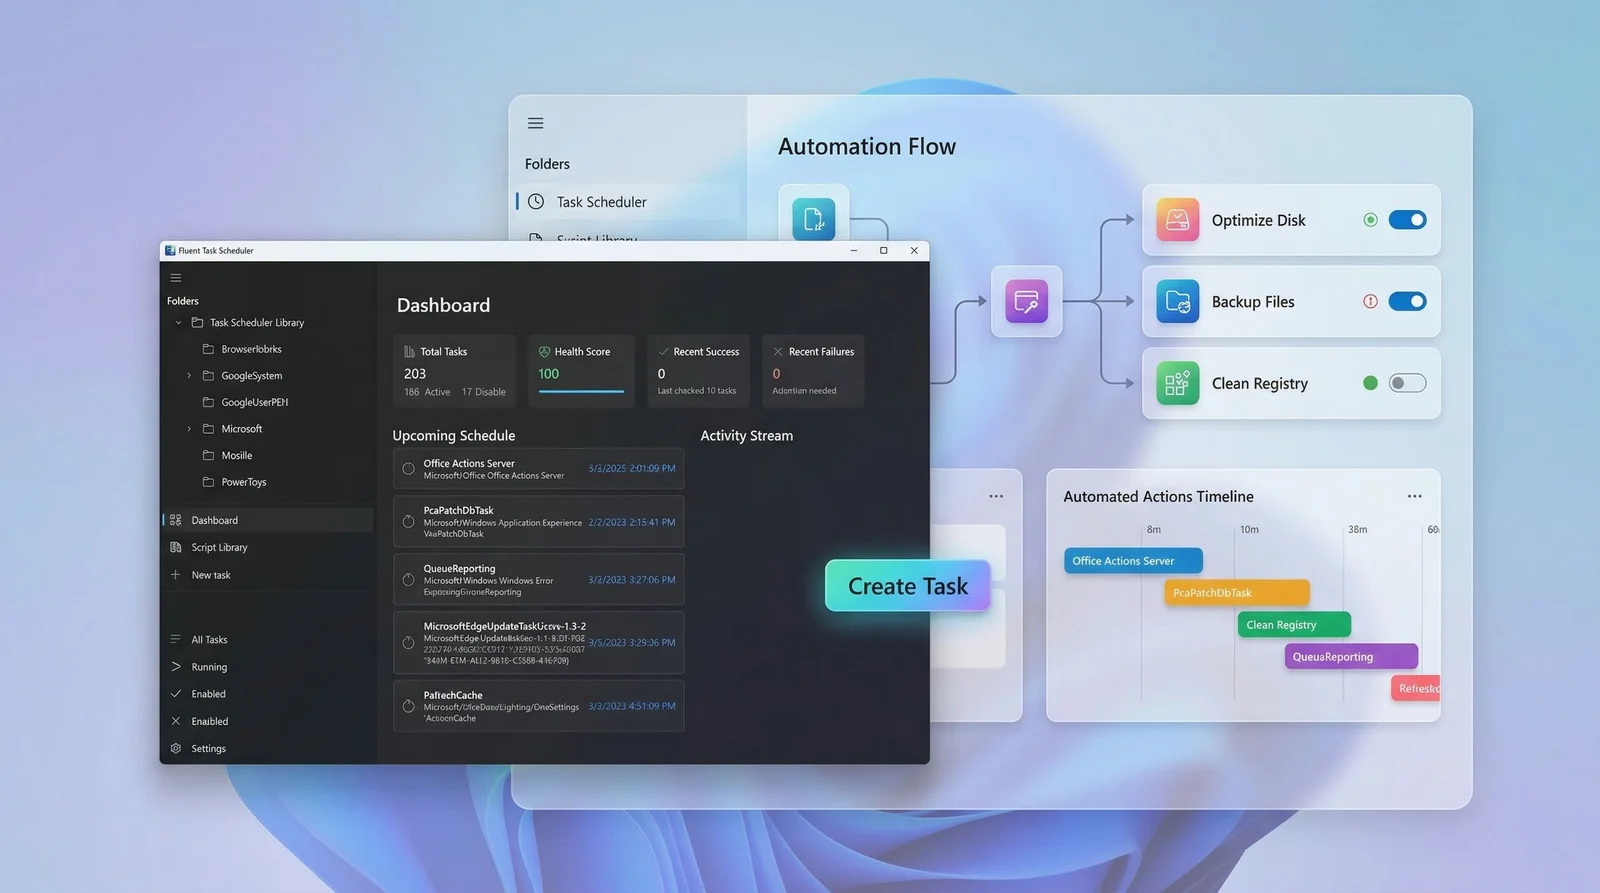Image resolution: width=1600 pixels, height=893 pixels.
Task: Select Task Scheduler in the background window
Action: coord(629,201)
